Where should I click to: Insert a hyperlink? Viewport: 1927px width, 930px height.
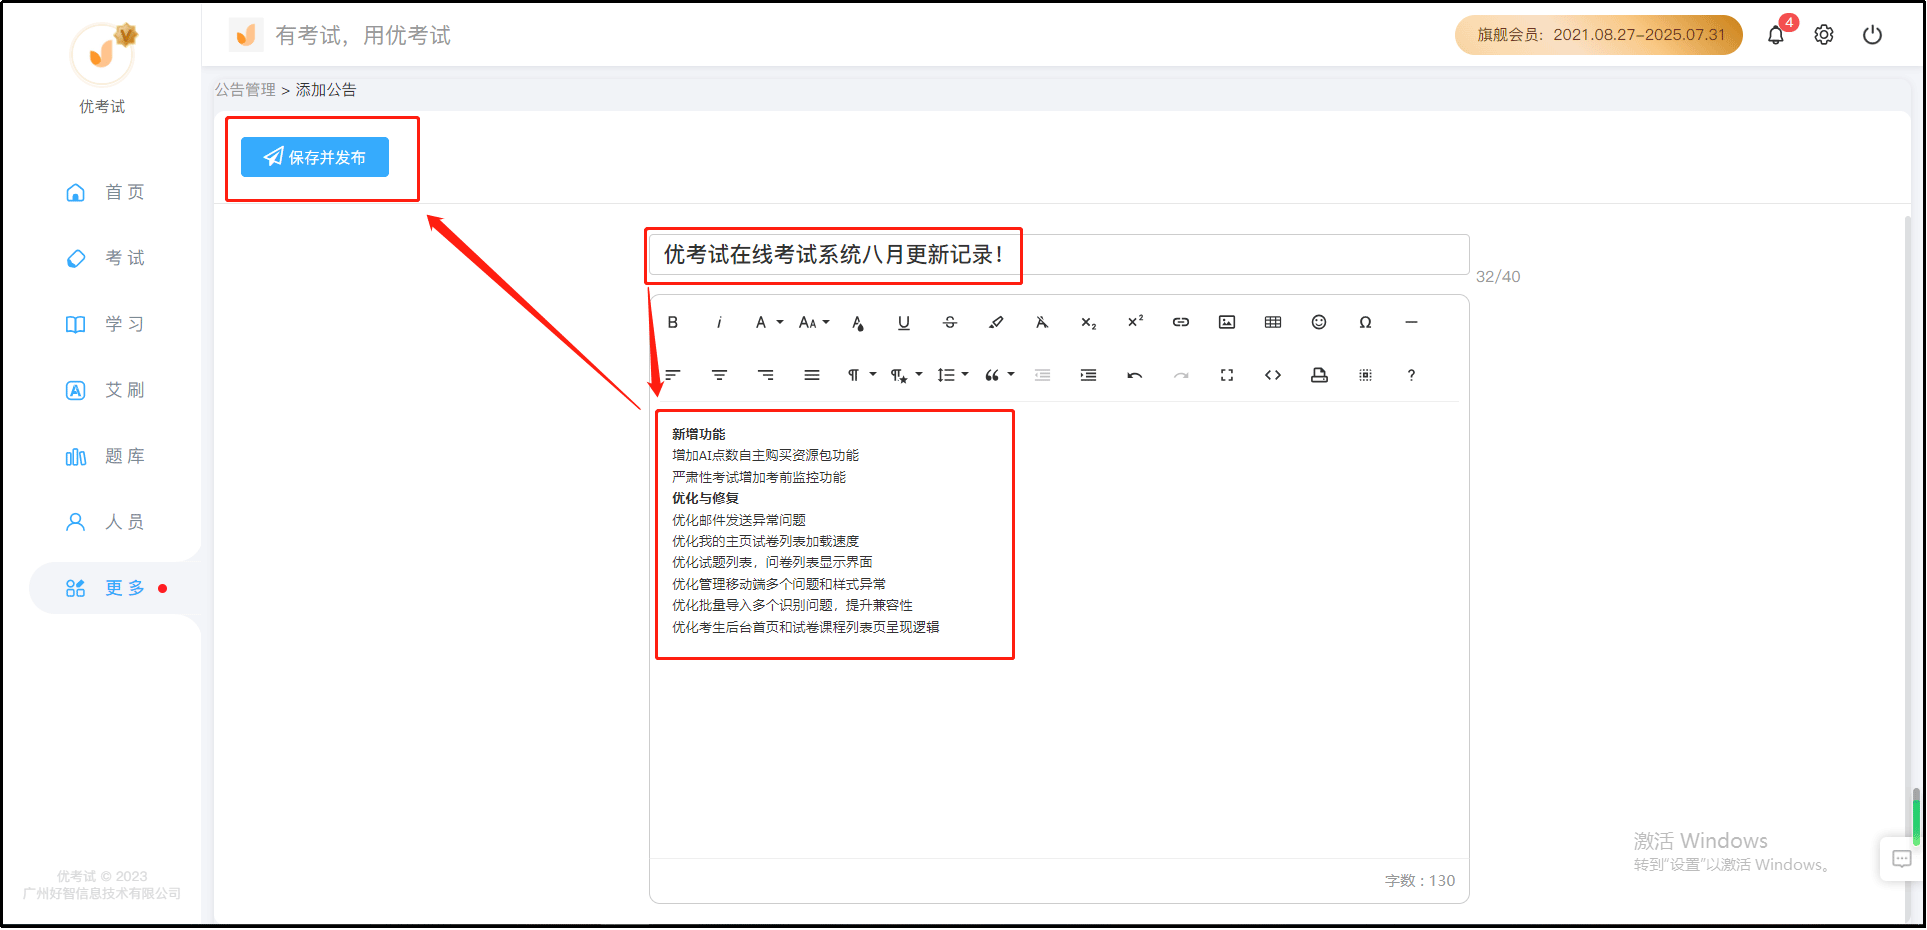point(1181,322)
